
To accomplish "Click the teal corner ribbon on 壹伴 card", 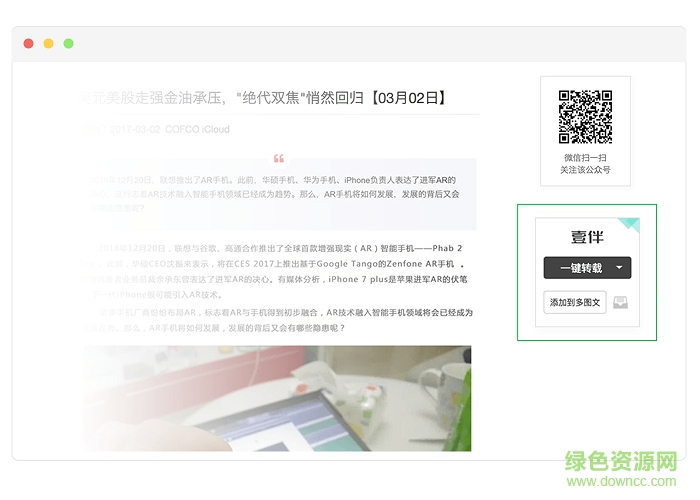I will (x=630, y=223).
